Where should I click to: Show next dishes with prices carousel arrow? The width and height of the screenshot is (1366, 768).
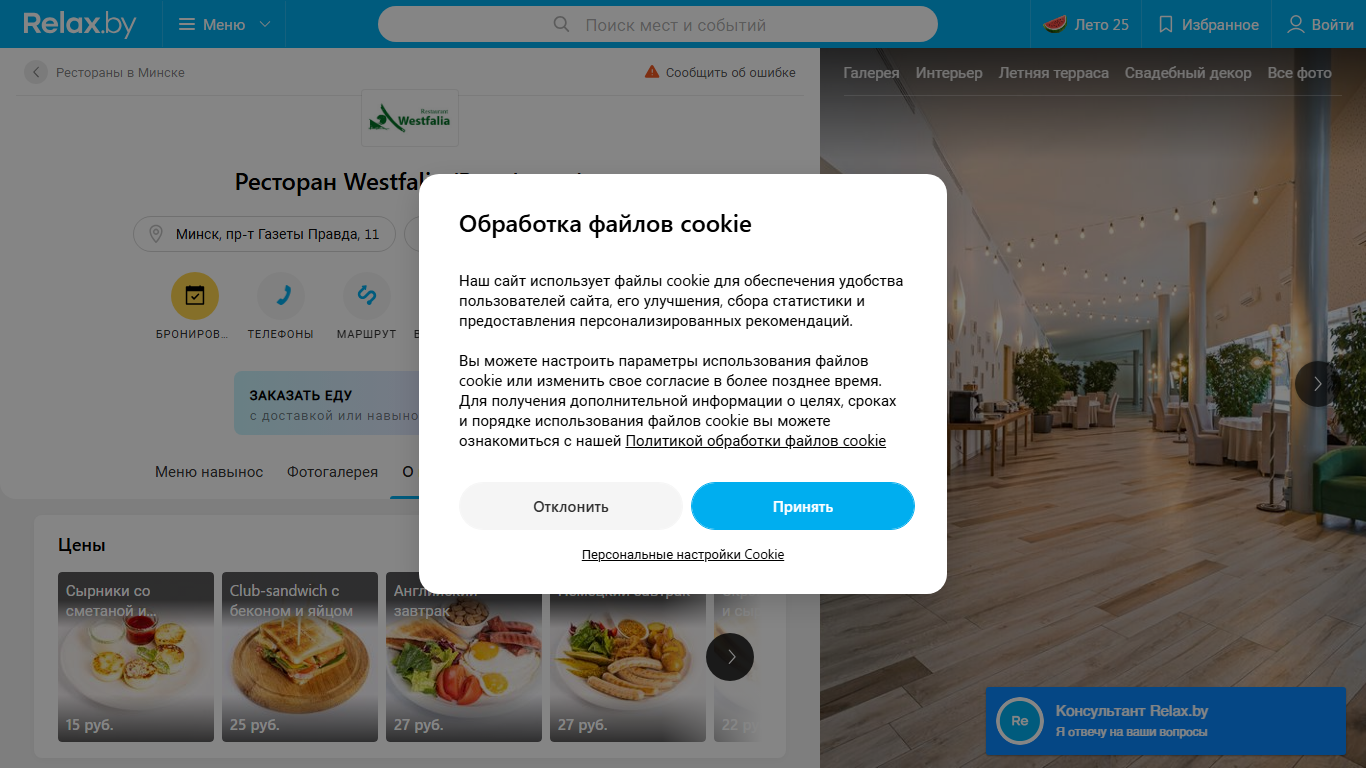click(x=730, y=657)
